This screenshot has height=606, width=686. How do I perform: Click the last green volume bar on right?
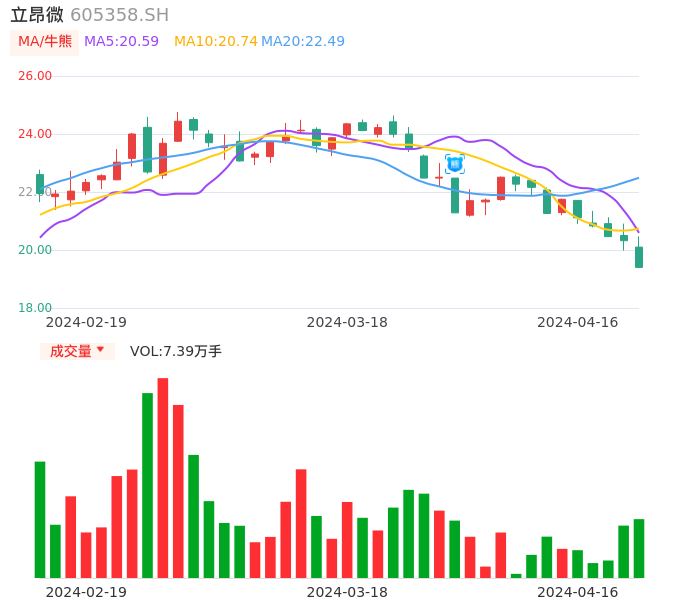tap(639, 548)
